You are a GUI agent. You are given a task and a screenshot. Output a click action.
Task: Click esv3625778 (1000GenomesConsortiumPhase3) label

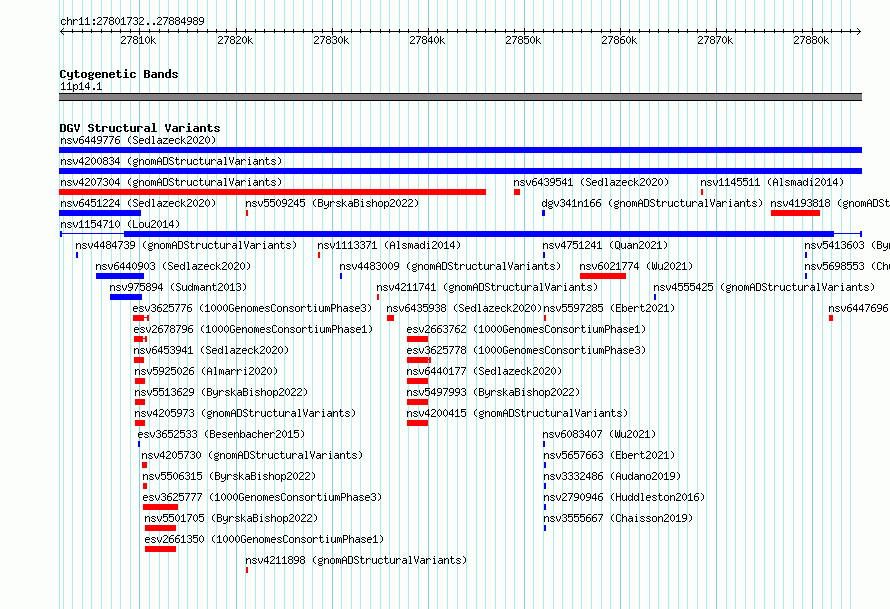point(526,350)
